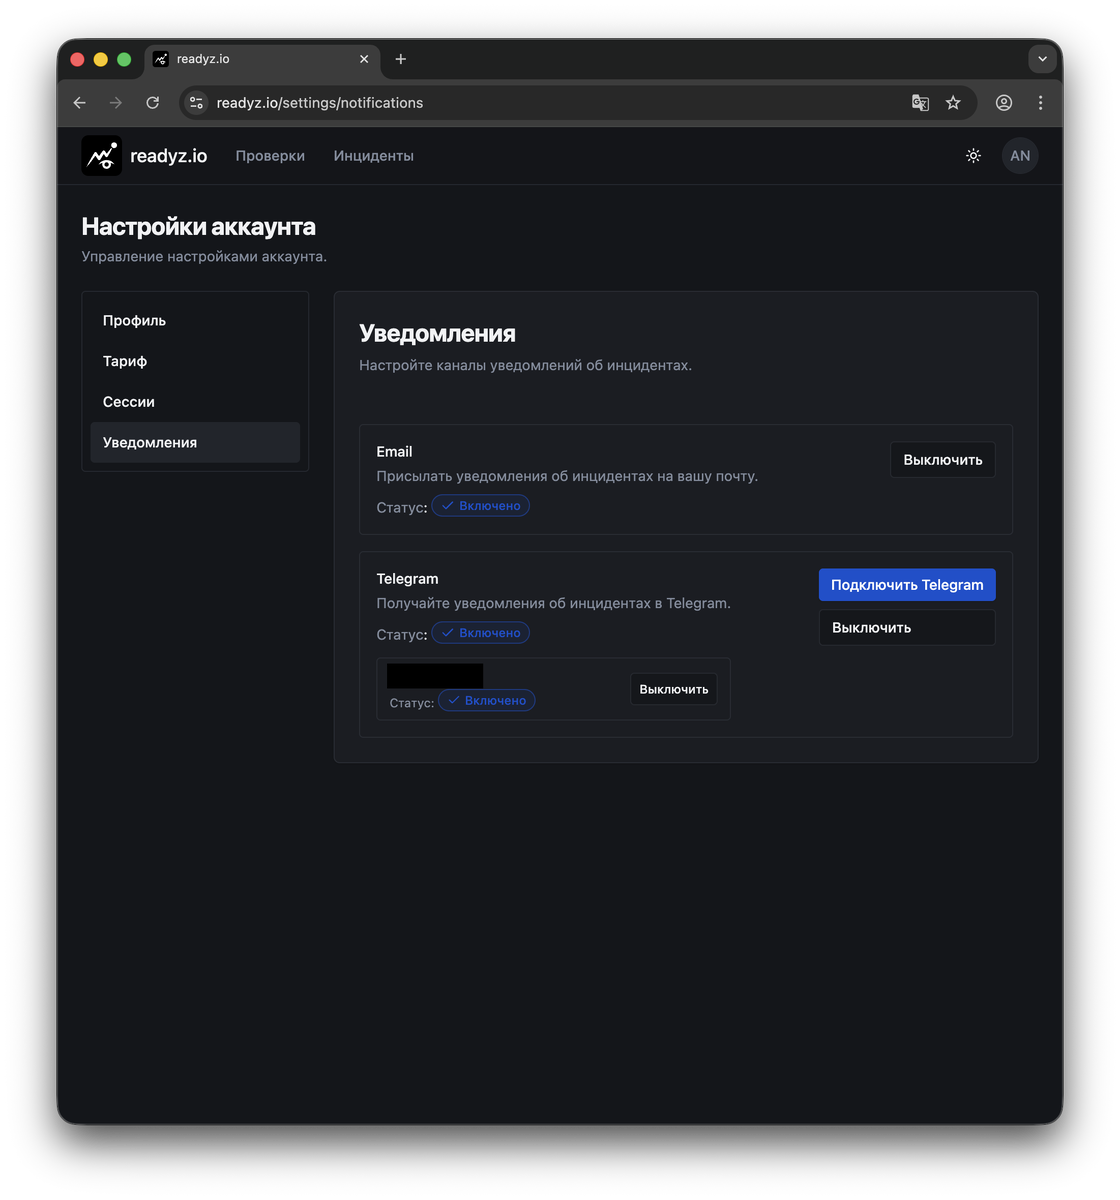This screenshot has width=1120, height=1200.
Task: Open the AN user avatar menu
Action: (x=1020, y=156)
